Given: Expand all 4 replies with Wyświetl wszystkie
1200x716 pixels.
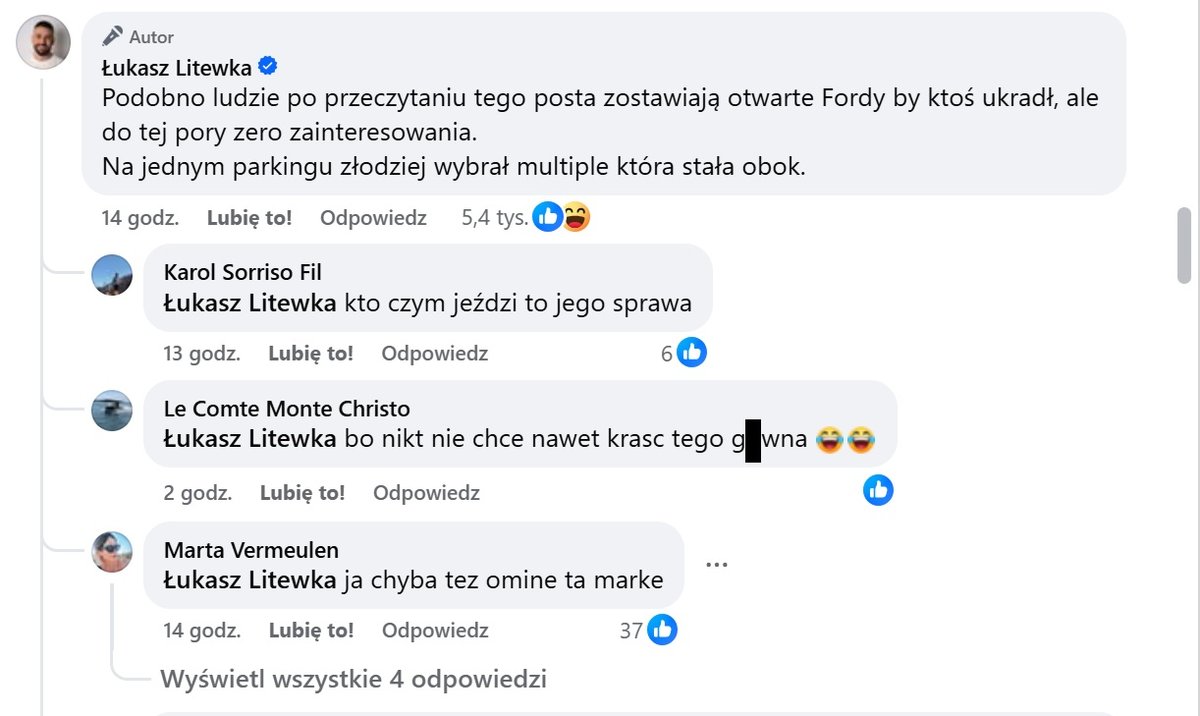Looking at the screenshot, I should (353, 680).
